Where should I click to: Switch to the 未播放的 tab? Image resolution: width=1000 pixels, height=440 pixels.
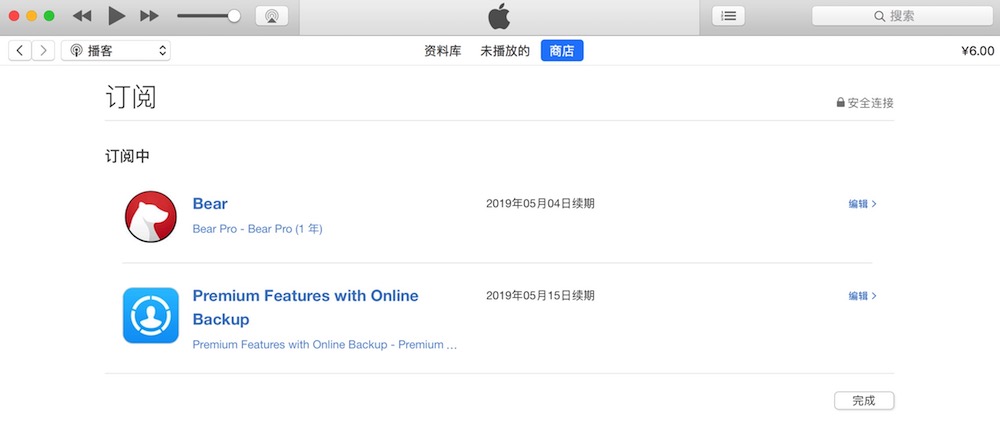[505, 51]
